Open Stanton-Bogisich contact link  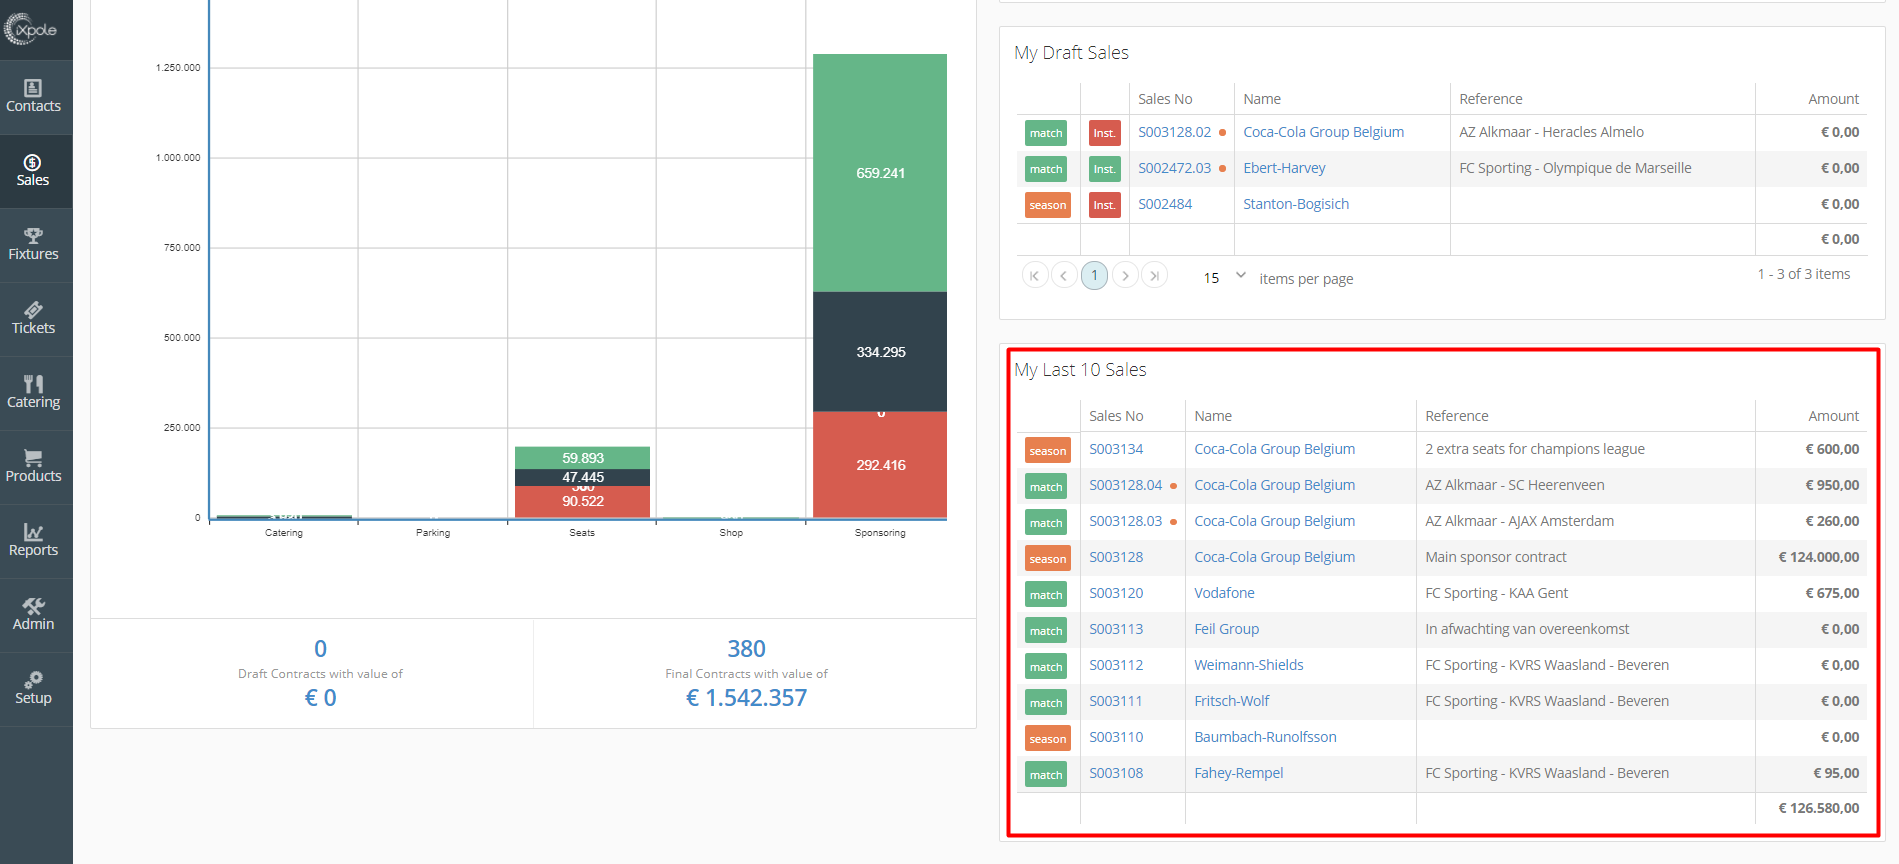click(1296, 204)
